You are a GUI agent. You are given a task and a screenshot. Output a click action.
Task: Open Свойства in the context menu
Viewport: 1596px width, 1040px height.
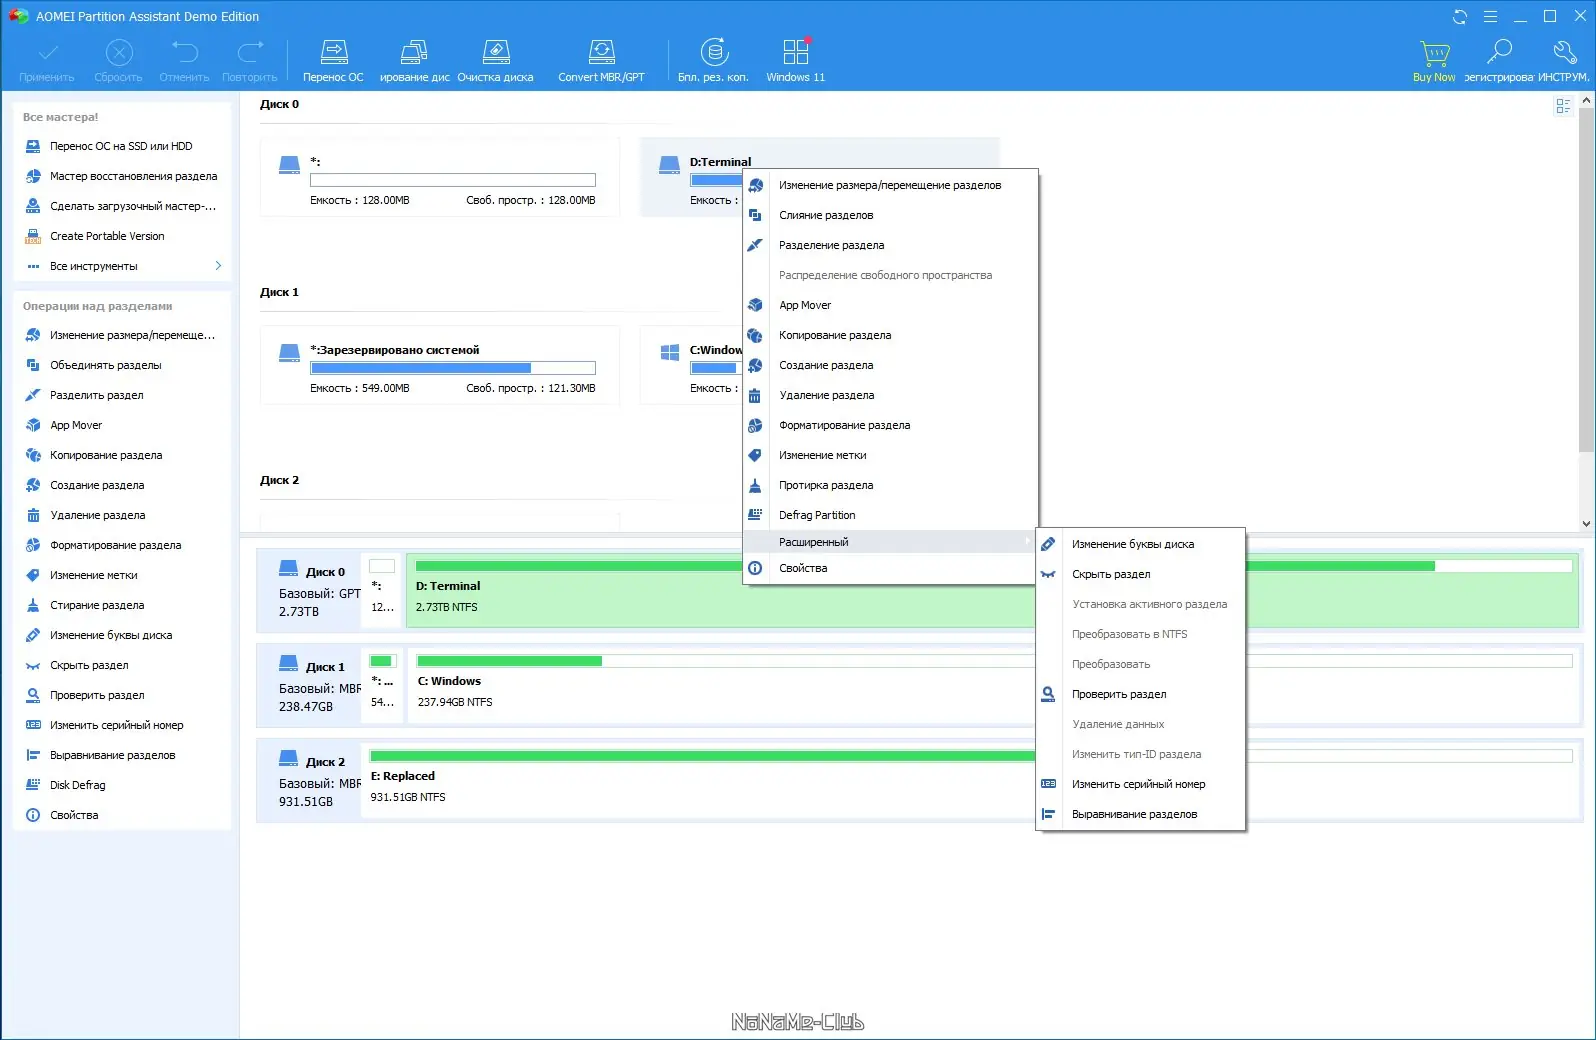pos(890,568)
